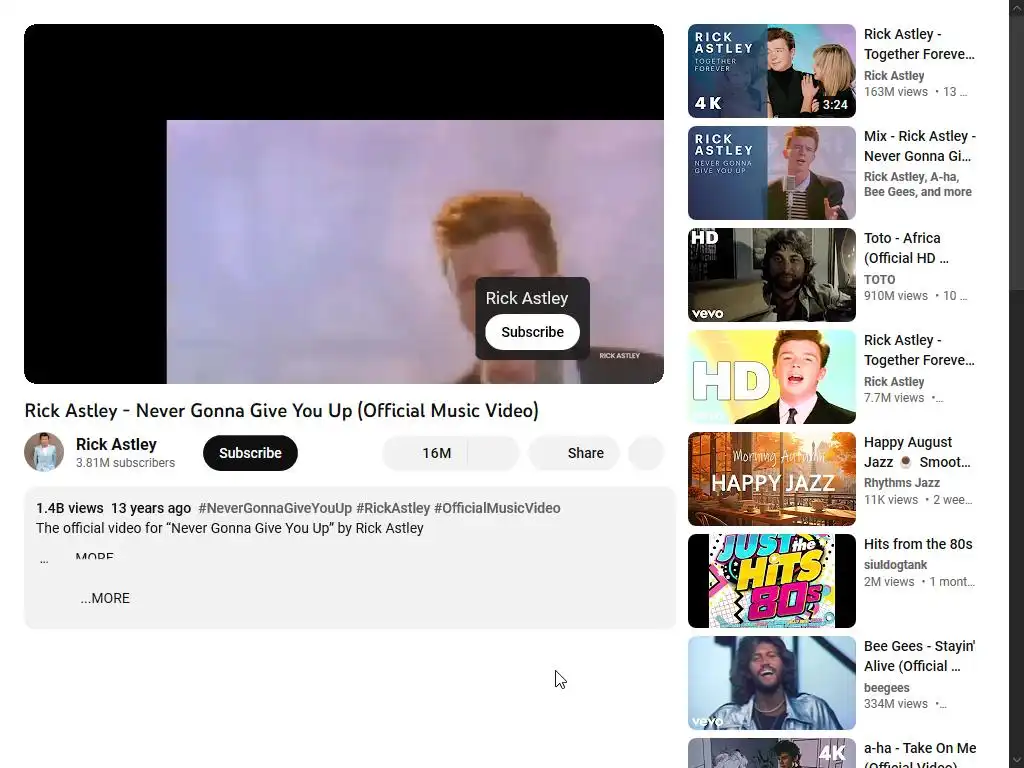Click the Mix - Rick Astley title text
1024x768 pixels.
point(920,146)
